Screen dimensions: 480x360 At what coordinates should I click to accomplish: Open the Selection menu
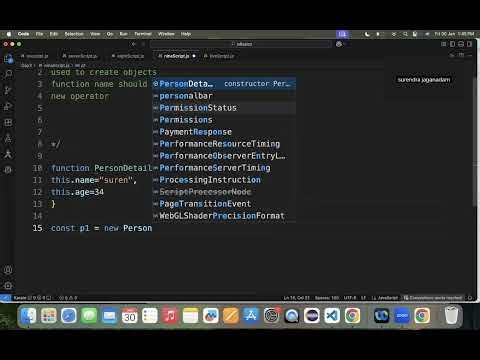(74, 34)
